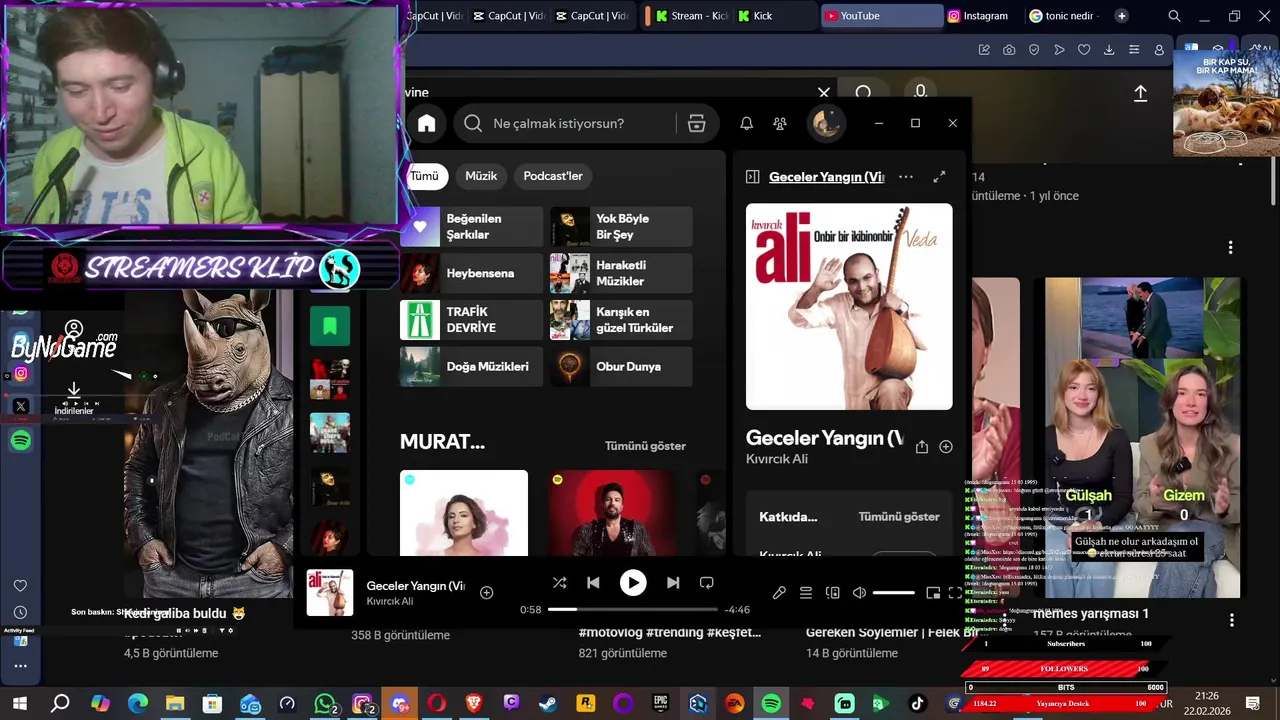Open Spotify Browse icon in search bar
This screenshot has height=720, width=1280.
[697, 124]
